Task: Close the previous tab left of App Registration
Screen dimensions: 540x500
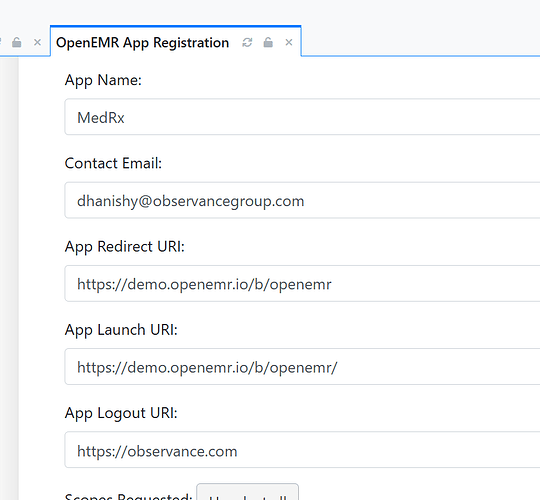Action: 38,42
